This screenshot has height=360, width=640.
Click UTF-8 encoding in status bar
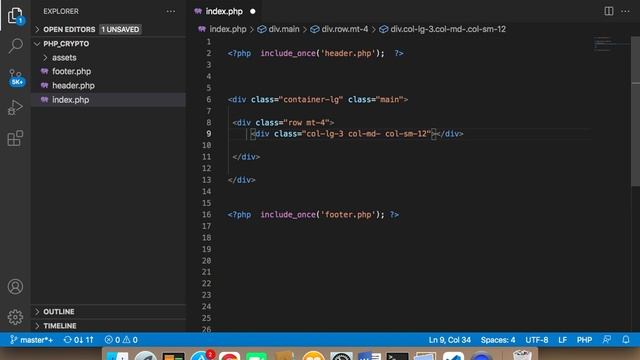coord(536,340)
